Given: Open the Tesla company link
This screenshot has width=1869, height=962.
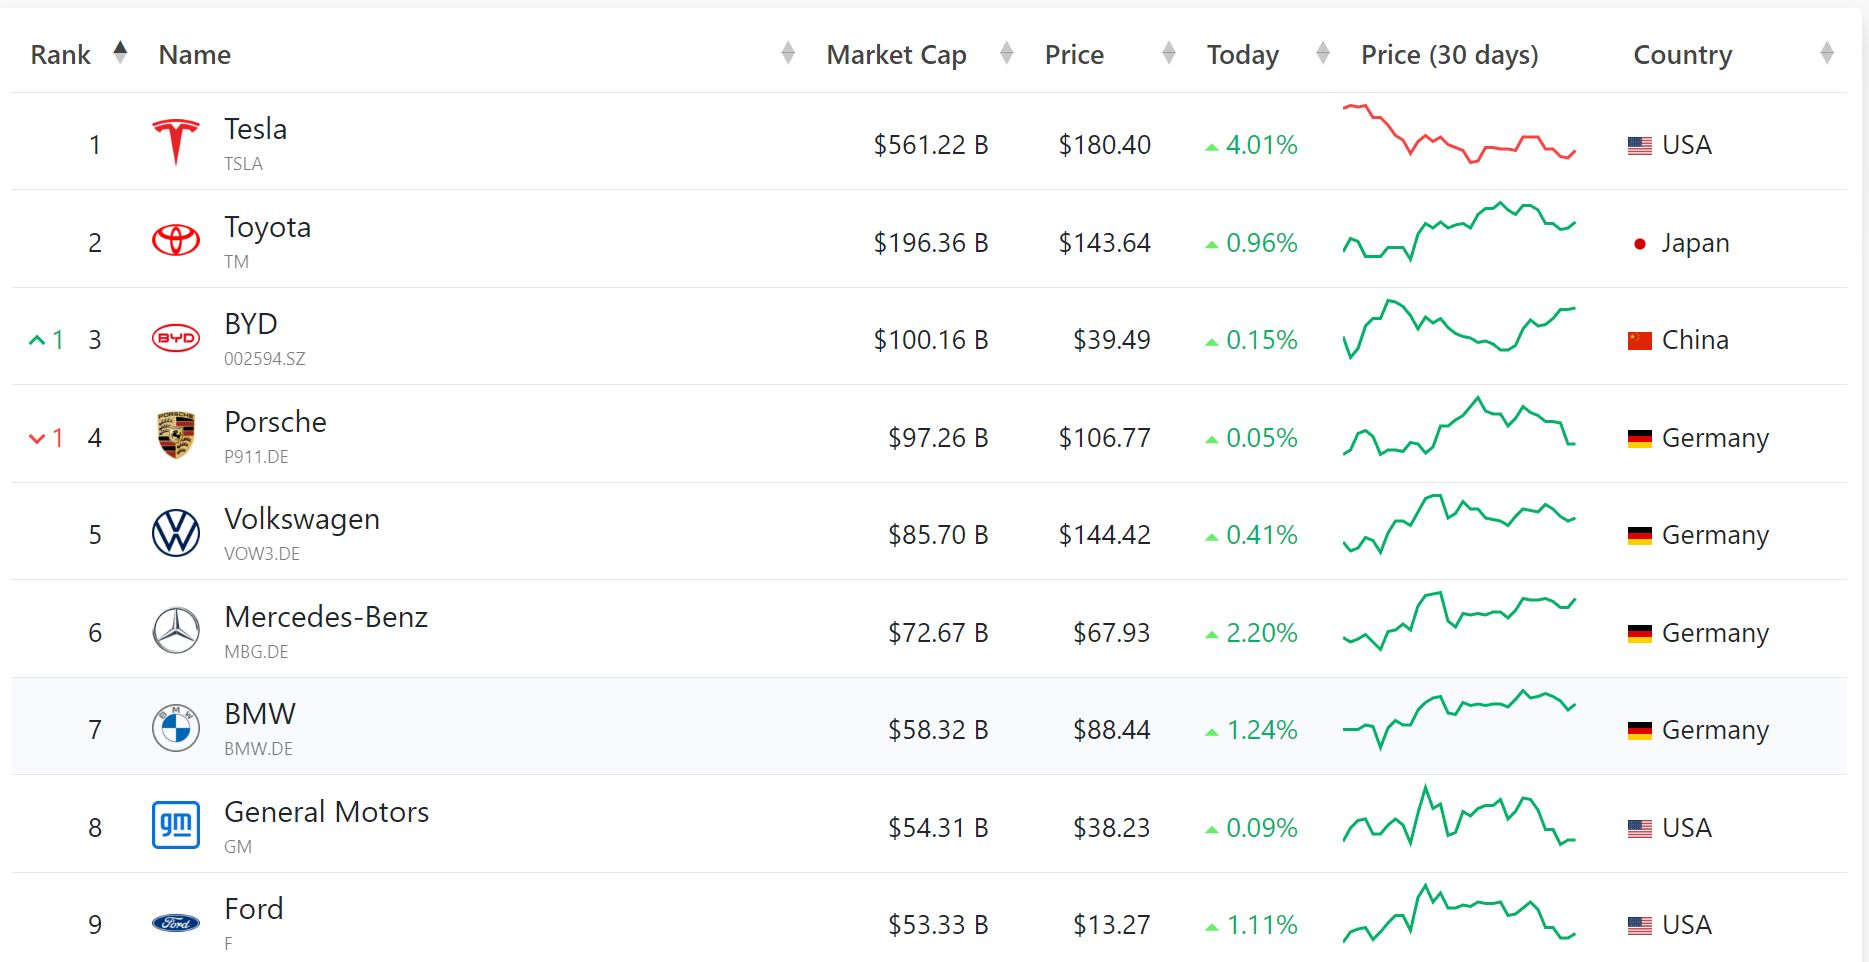Looking at the screenshot, I should coord(255,129).
